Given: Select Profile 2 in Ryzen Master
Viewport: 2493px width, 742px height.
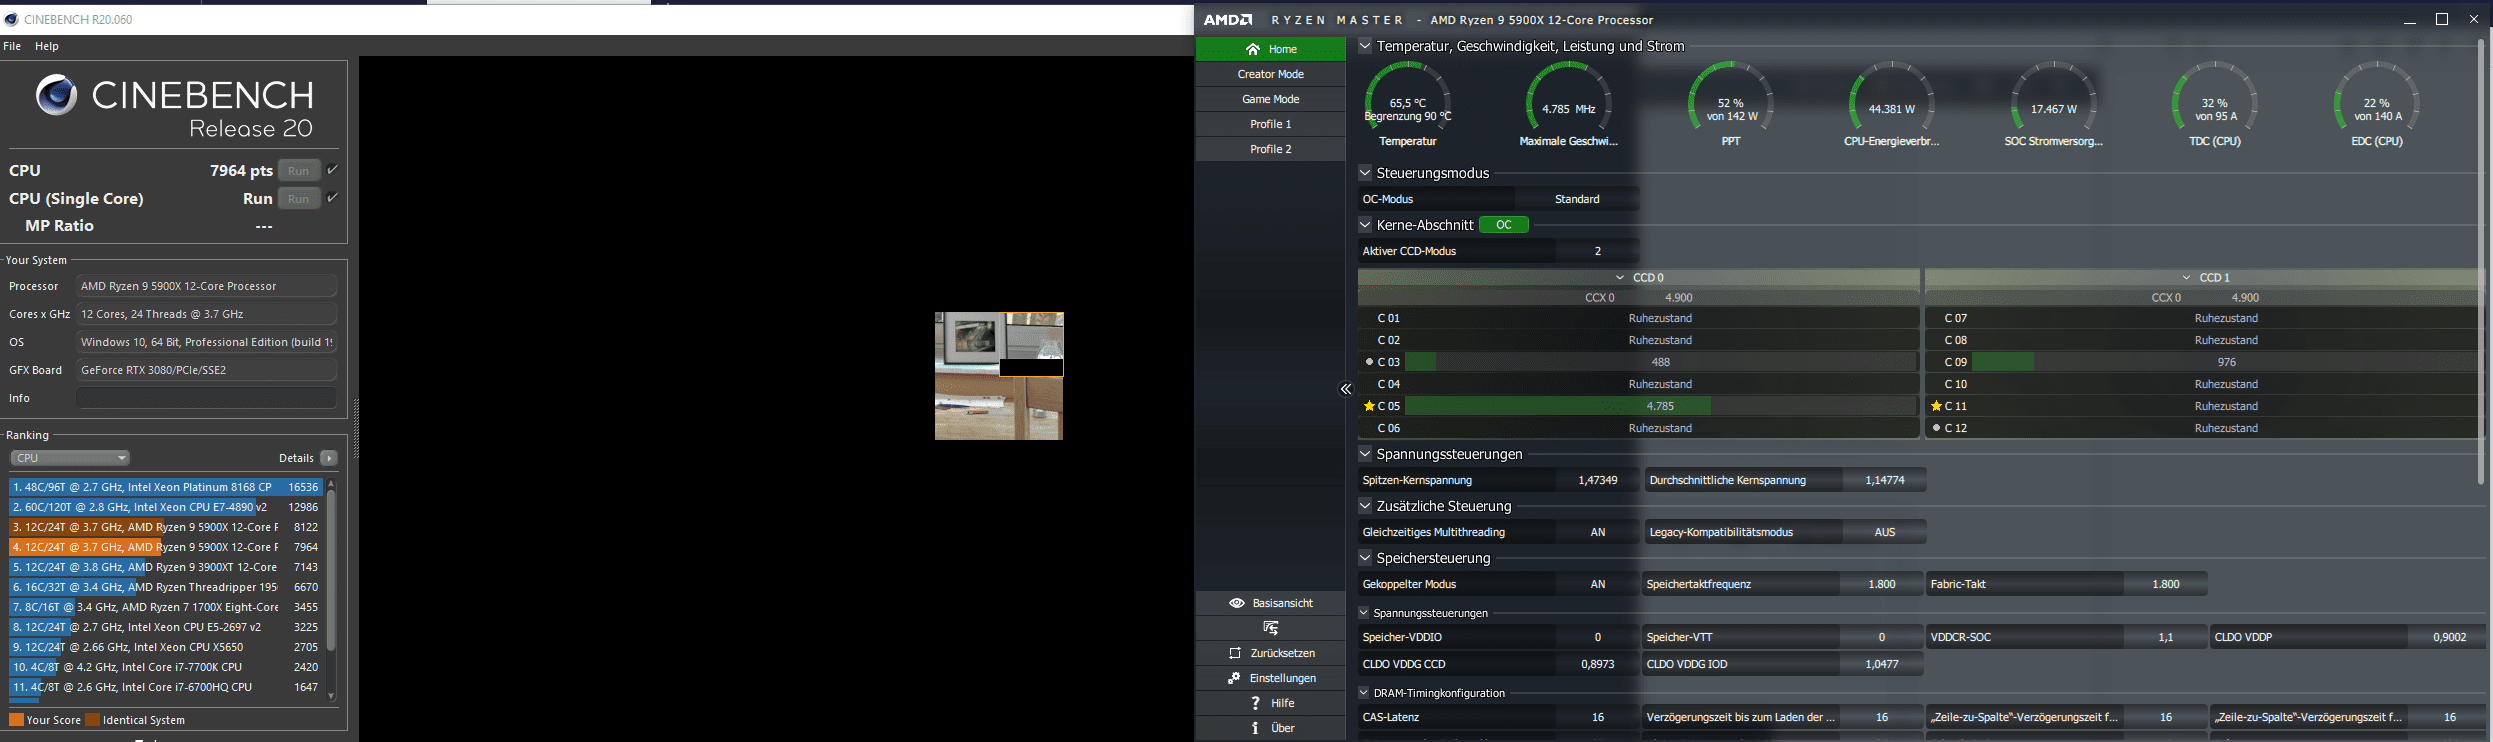Looking at the screenshot, I should 1270,149.
